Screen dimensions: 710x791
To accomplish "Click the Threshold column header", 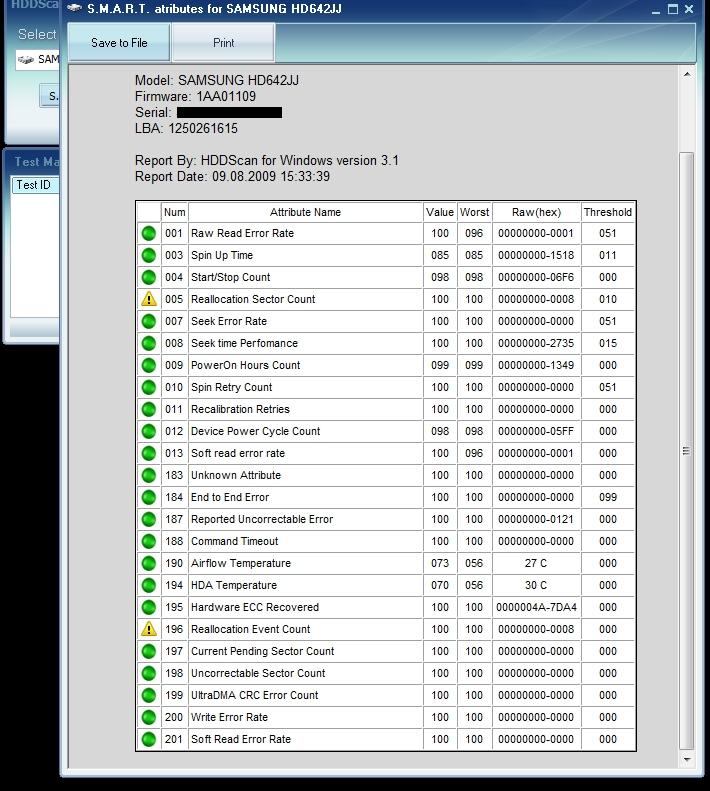I will tap(608, 212).
